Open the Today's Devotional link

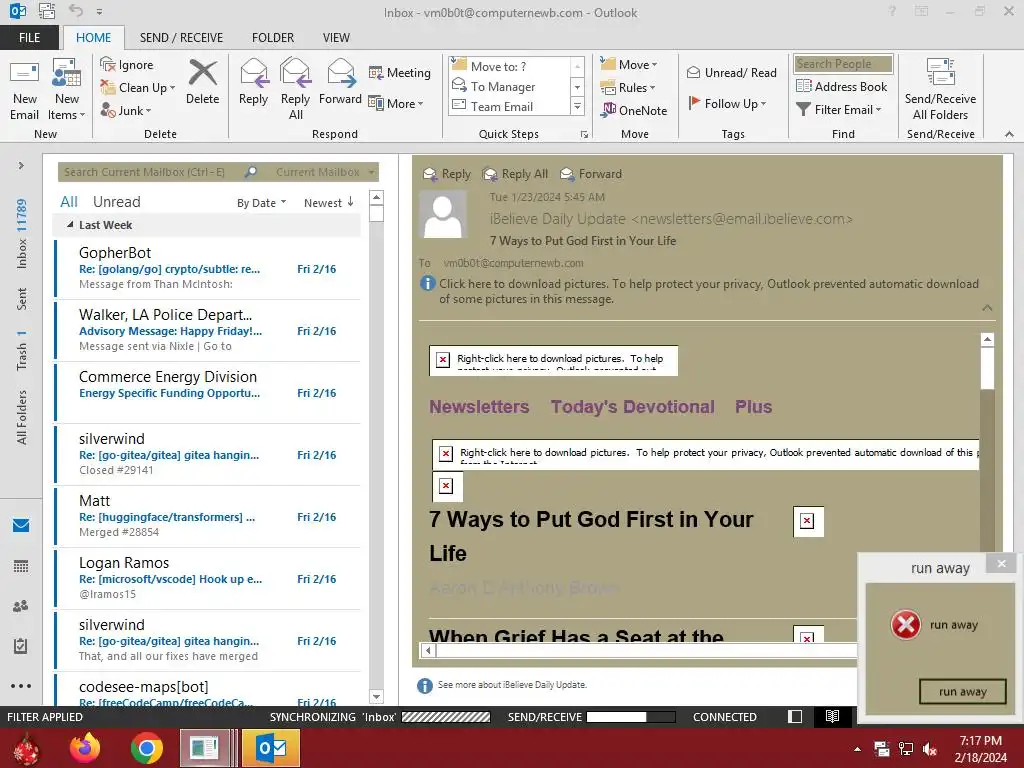click(632, 407)
